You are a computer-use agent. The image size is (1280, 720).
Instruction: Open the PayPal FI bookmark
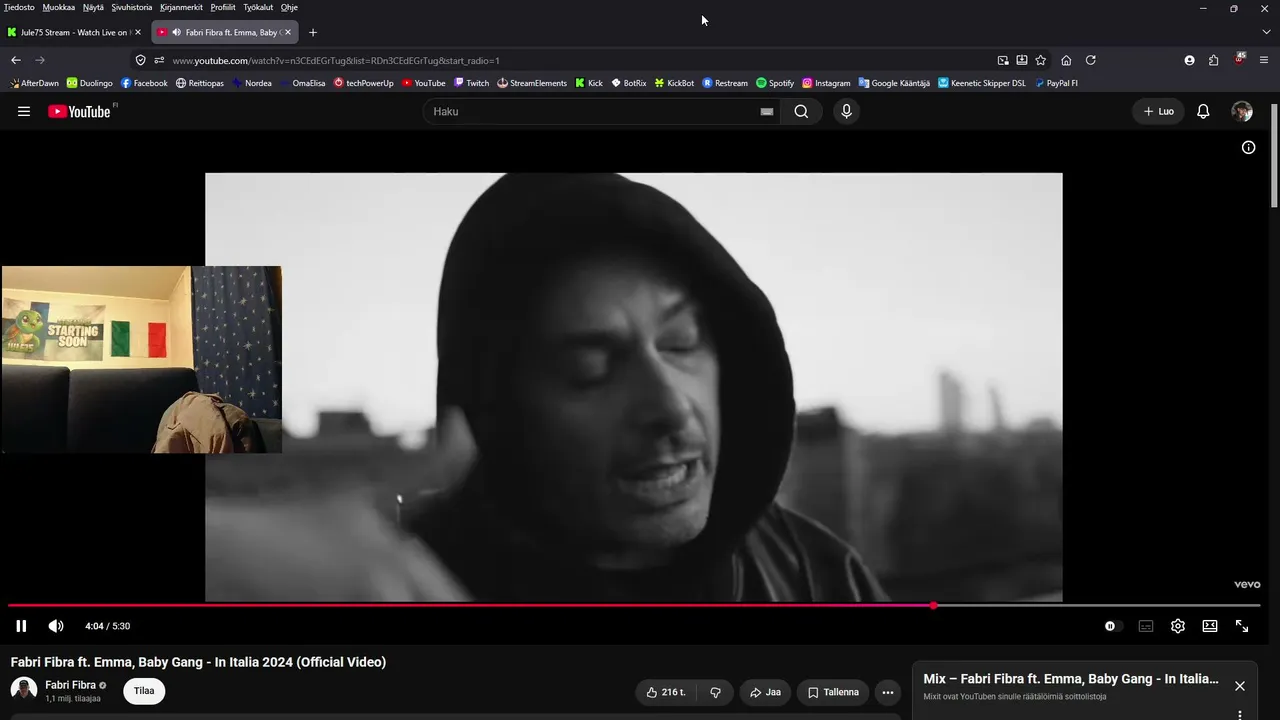[1056, 83]
